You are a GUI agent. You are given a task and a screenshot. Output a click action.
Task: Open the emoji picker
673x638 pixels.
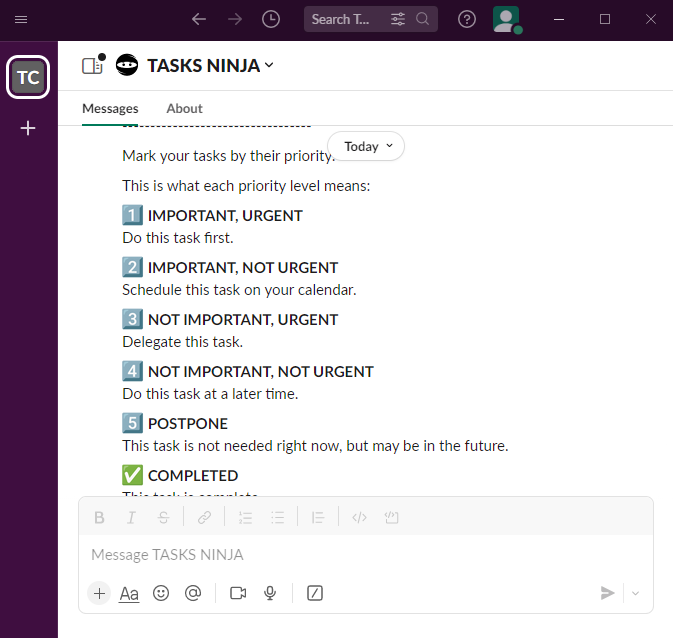[x=161, y=593]
